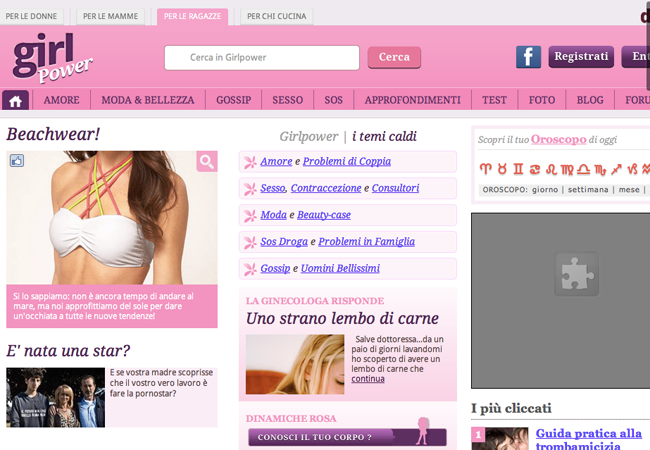This screenshot has height=450, width=650.
Task: Show weekly horoscope via settimana link
Action: coord(589,189)
